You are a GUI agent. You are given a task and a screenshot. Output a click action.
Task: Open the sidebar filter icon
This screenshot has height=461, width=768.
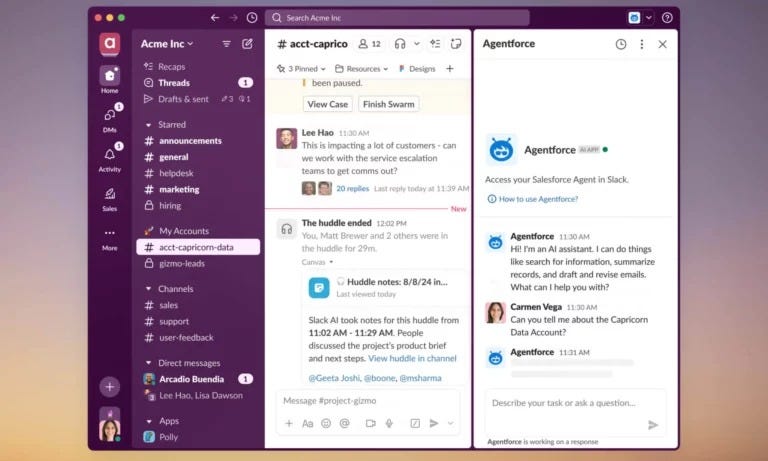226,44
